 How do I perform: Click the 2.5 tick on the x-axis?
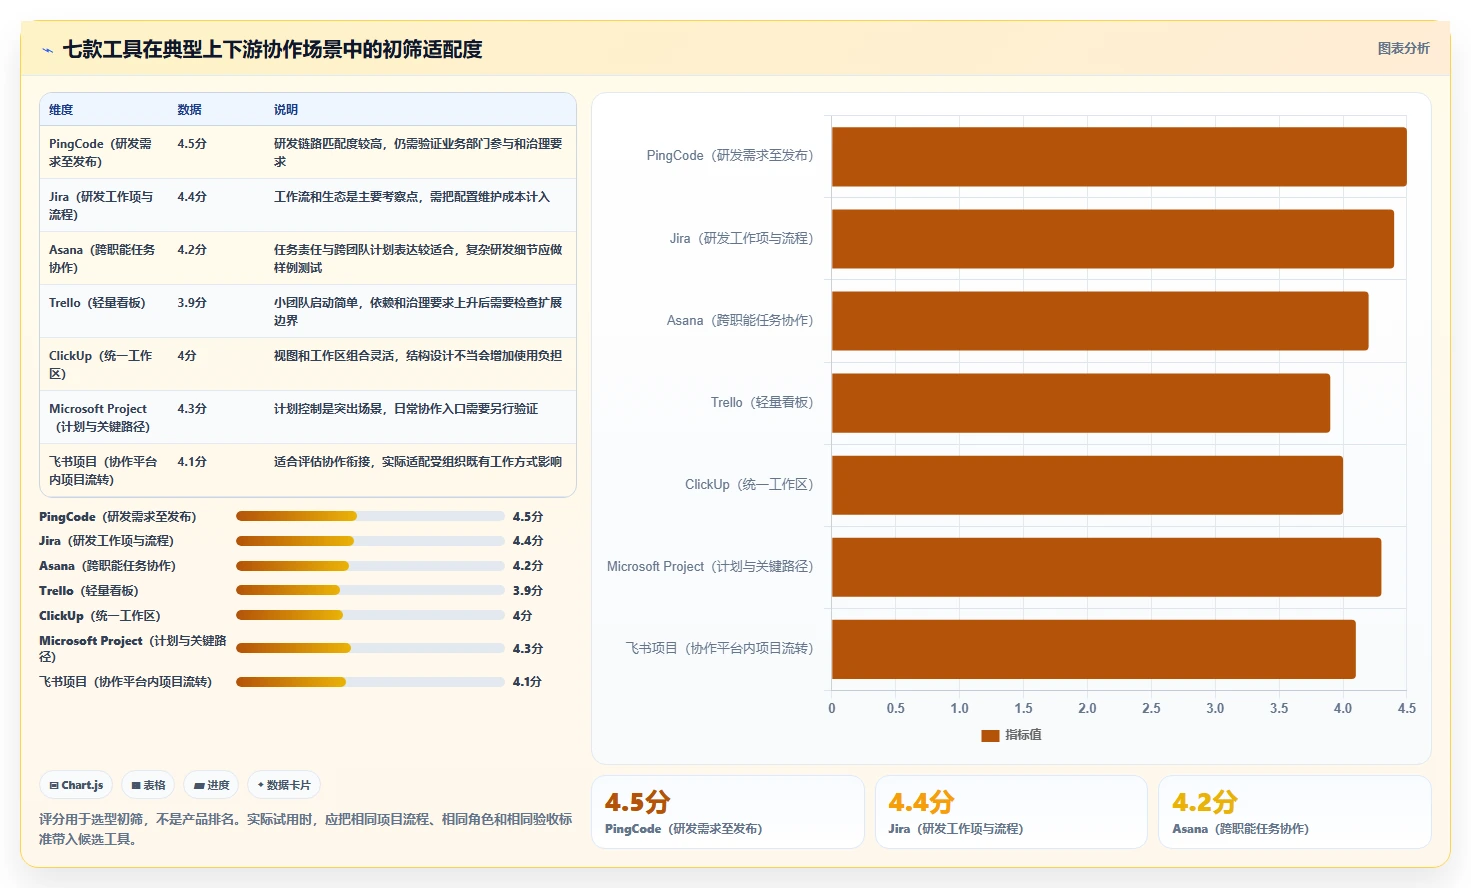1151,708
